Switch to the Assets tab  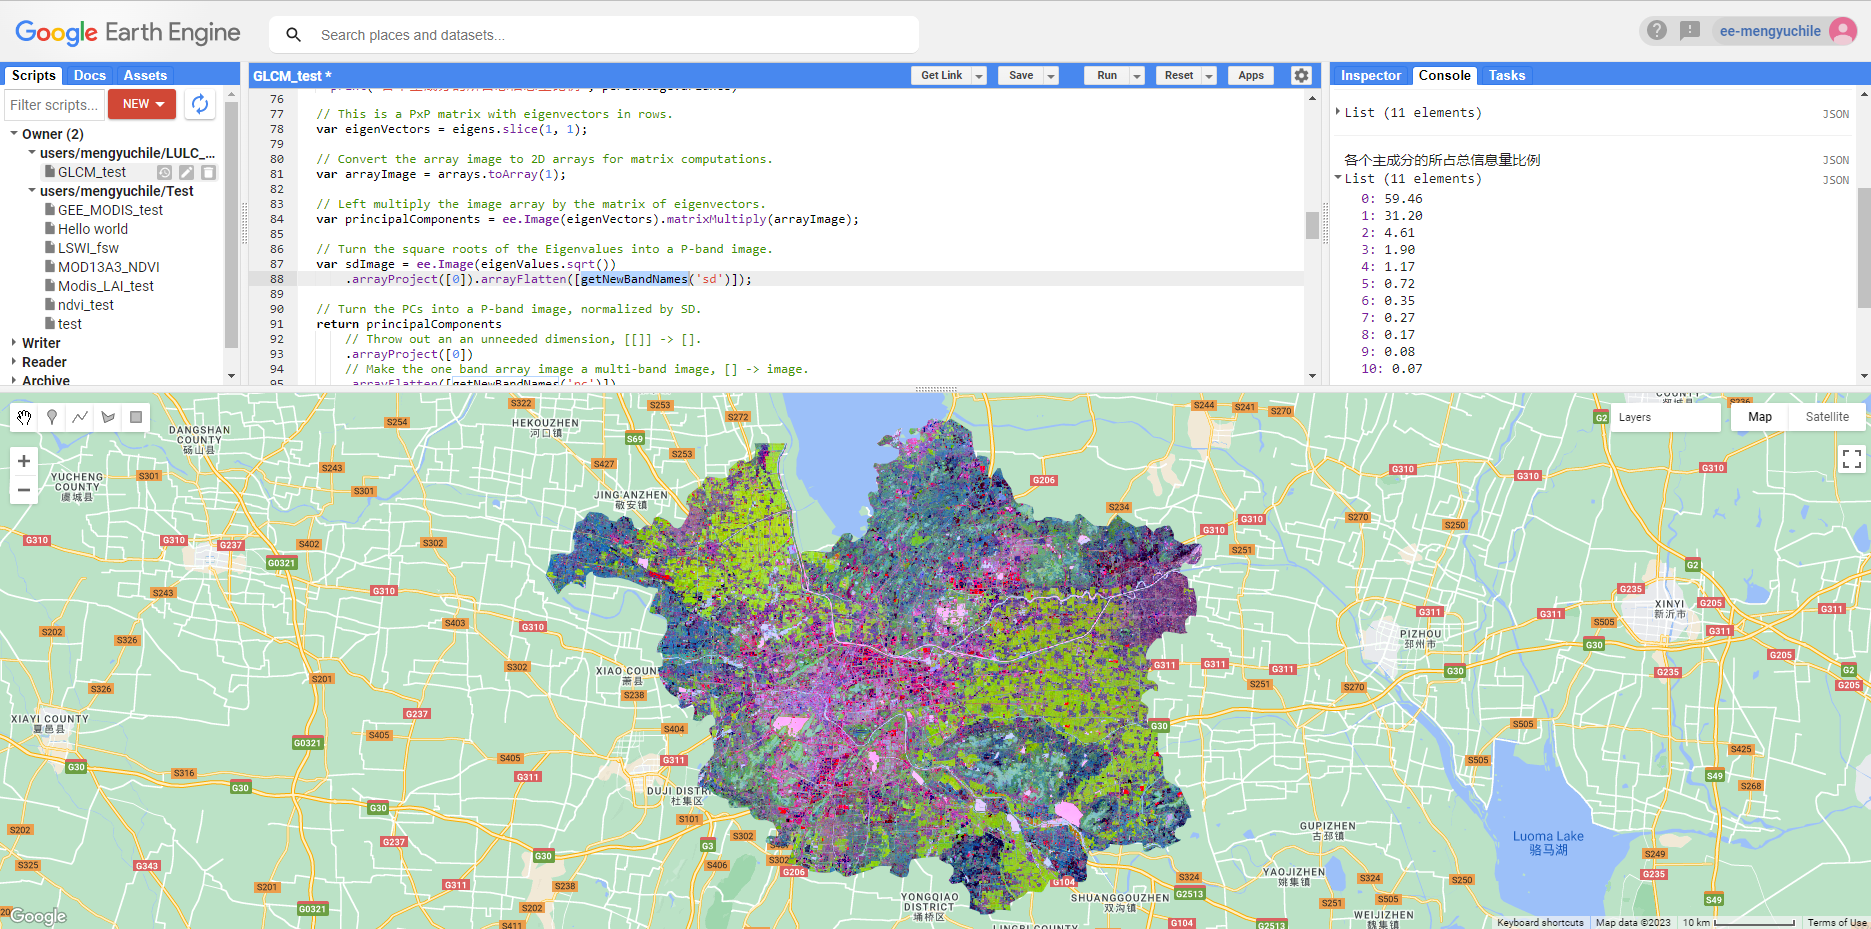(145, 76)
